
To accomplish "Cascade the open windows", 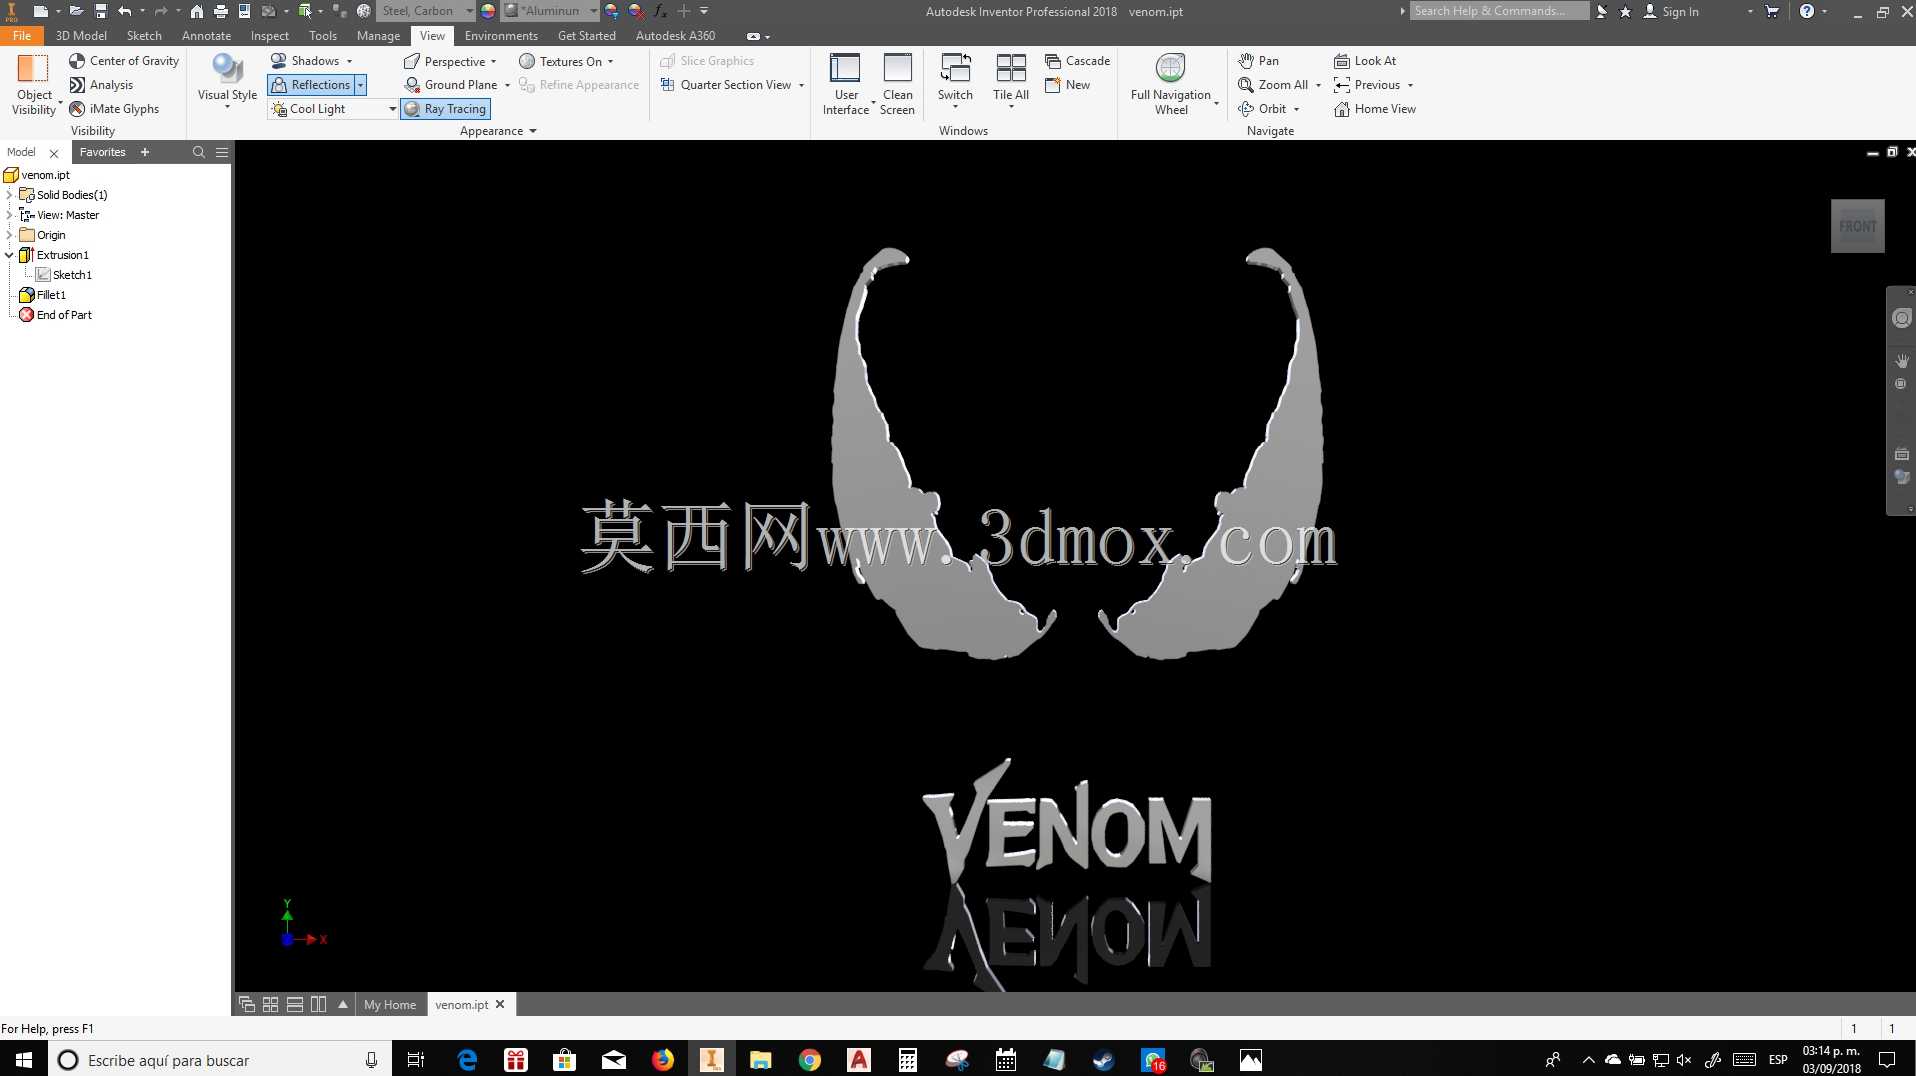I will (x=1077, y=61).
